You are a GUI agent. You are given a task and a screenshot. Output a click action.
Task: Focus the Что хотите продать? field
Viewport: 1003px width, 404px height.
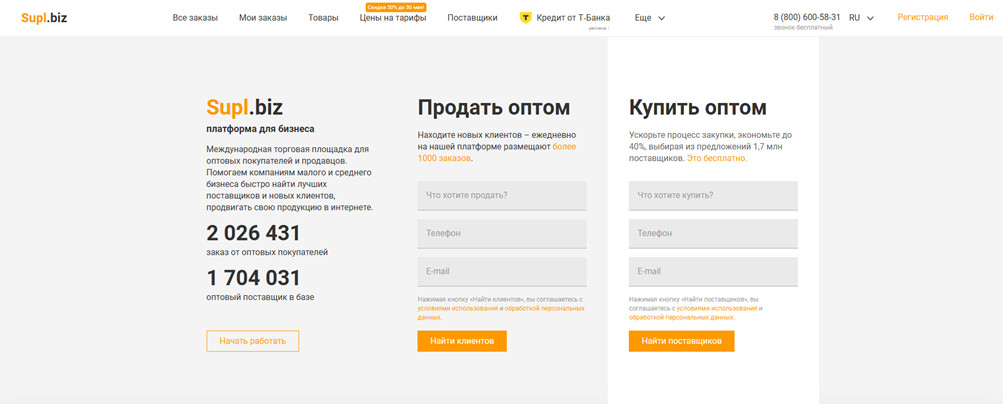coord(502,196)
